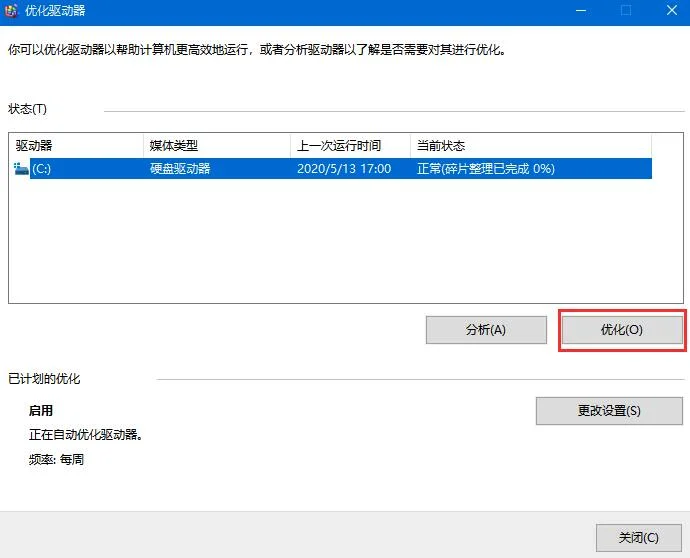Click the 分析(A) analyze button
This screenshot has height=558, width=690.
[x=486, y=330]
